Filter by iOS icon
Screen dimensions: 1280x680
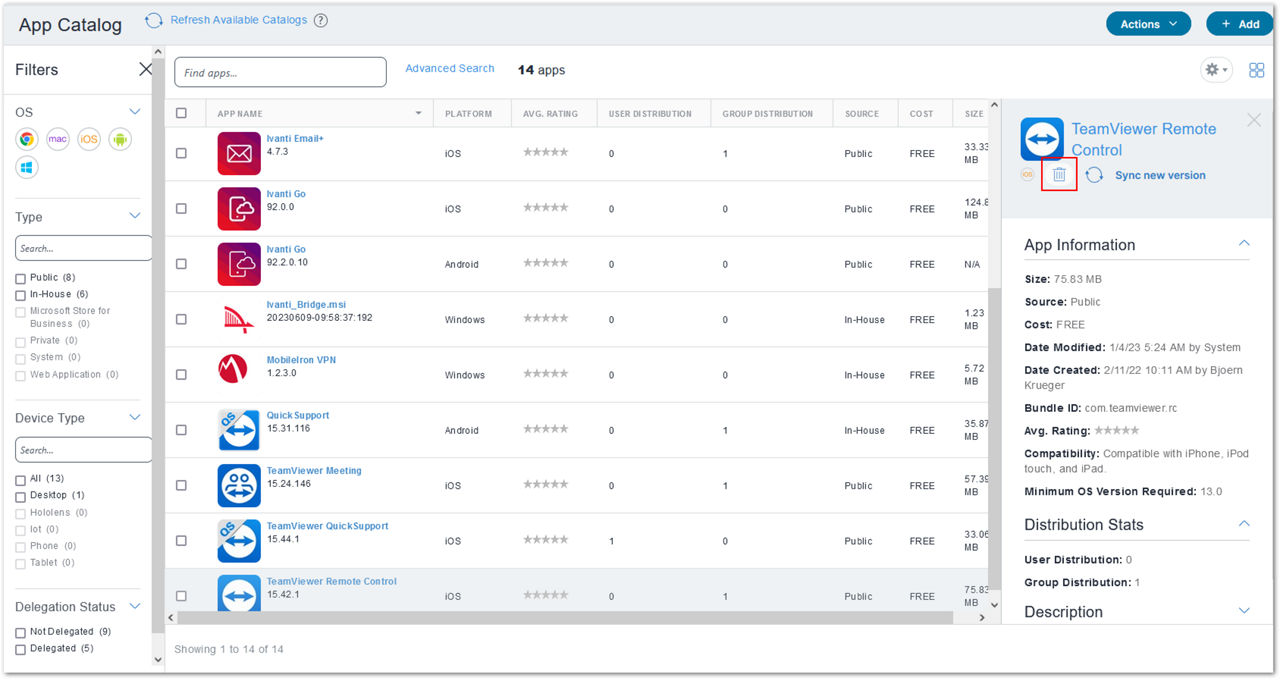(89, 140)
